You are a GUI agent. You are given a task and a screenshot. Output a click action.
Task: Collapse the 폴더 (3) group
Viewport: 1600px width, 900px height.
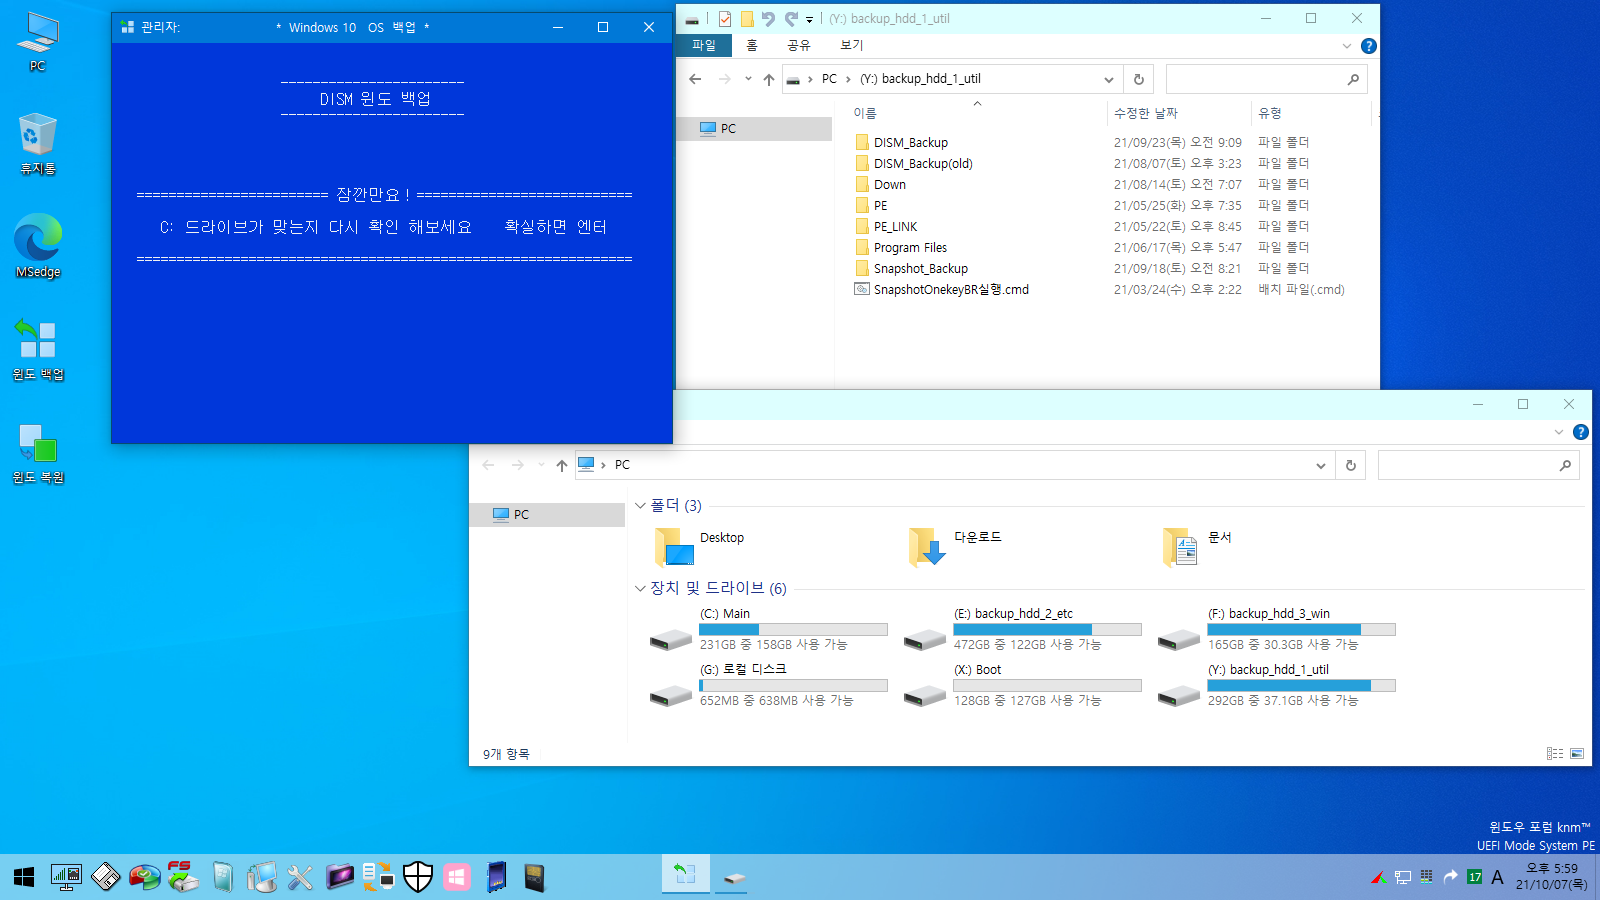click(x=640, y=505)
